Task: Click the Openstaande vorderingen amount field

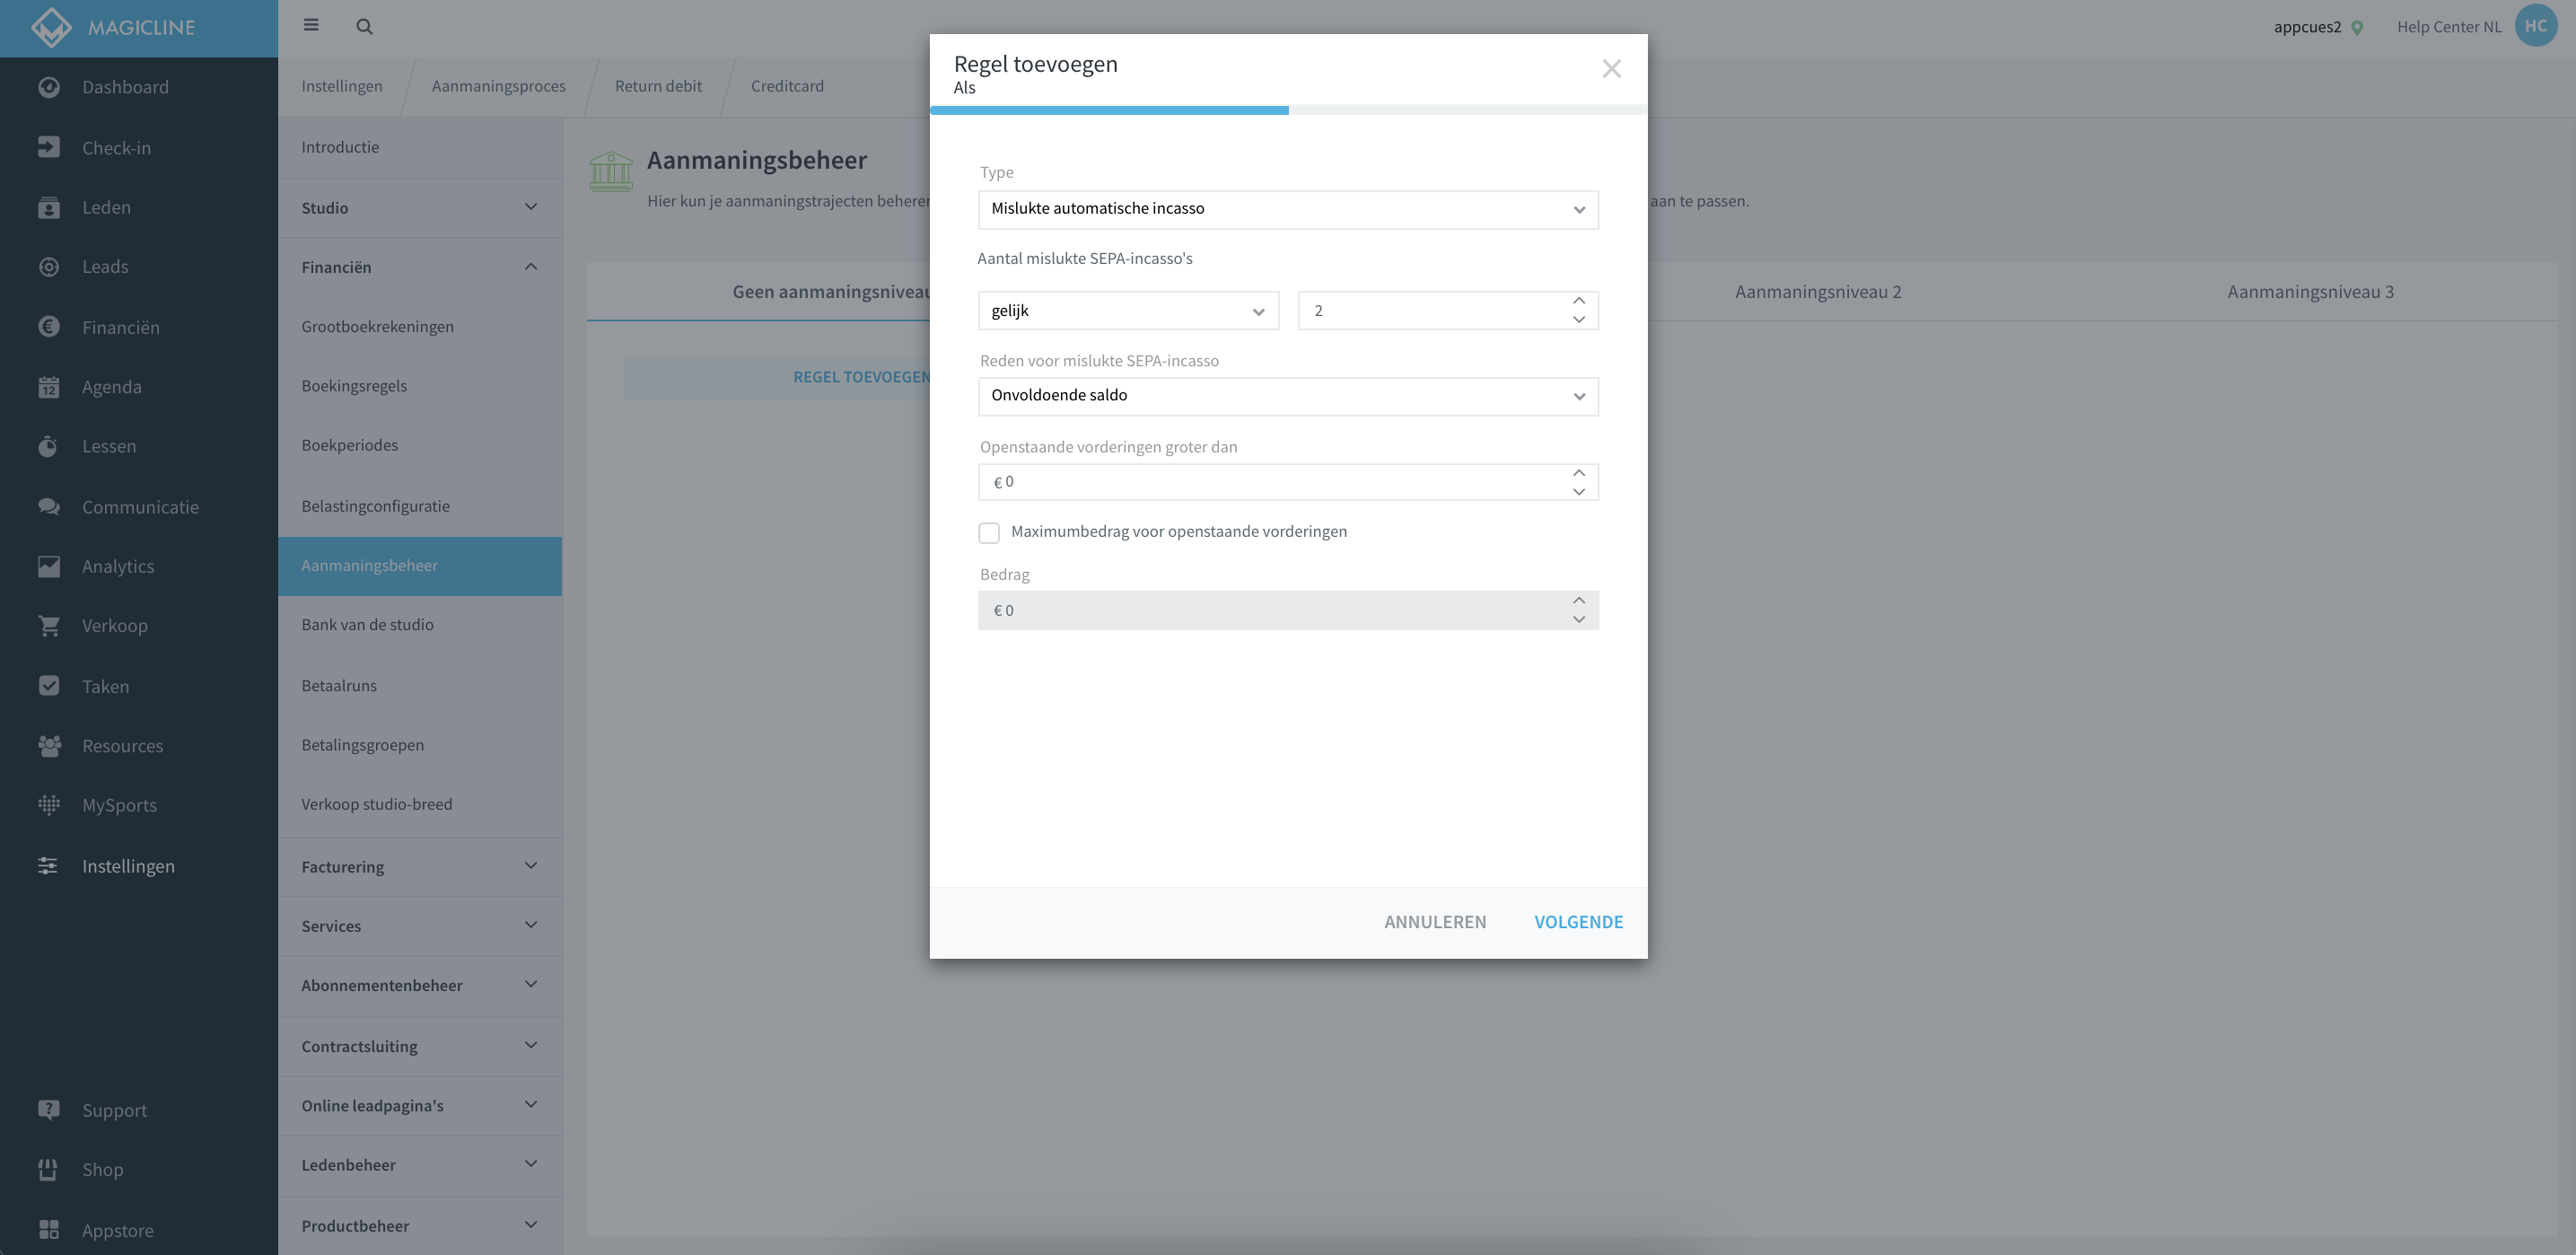Action: [x=1288, y=482]
